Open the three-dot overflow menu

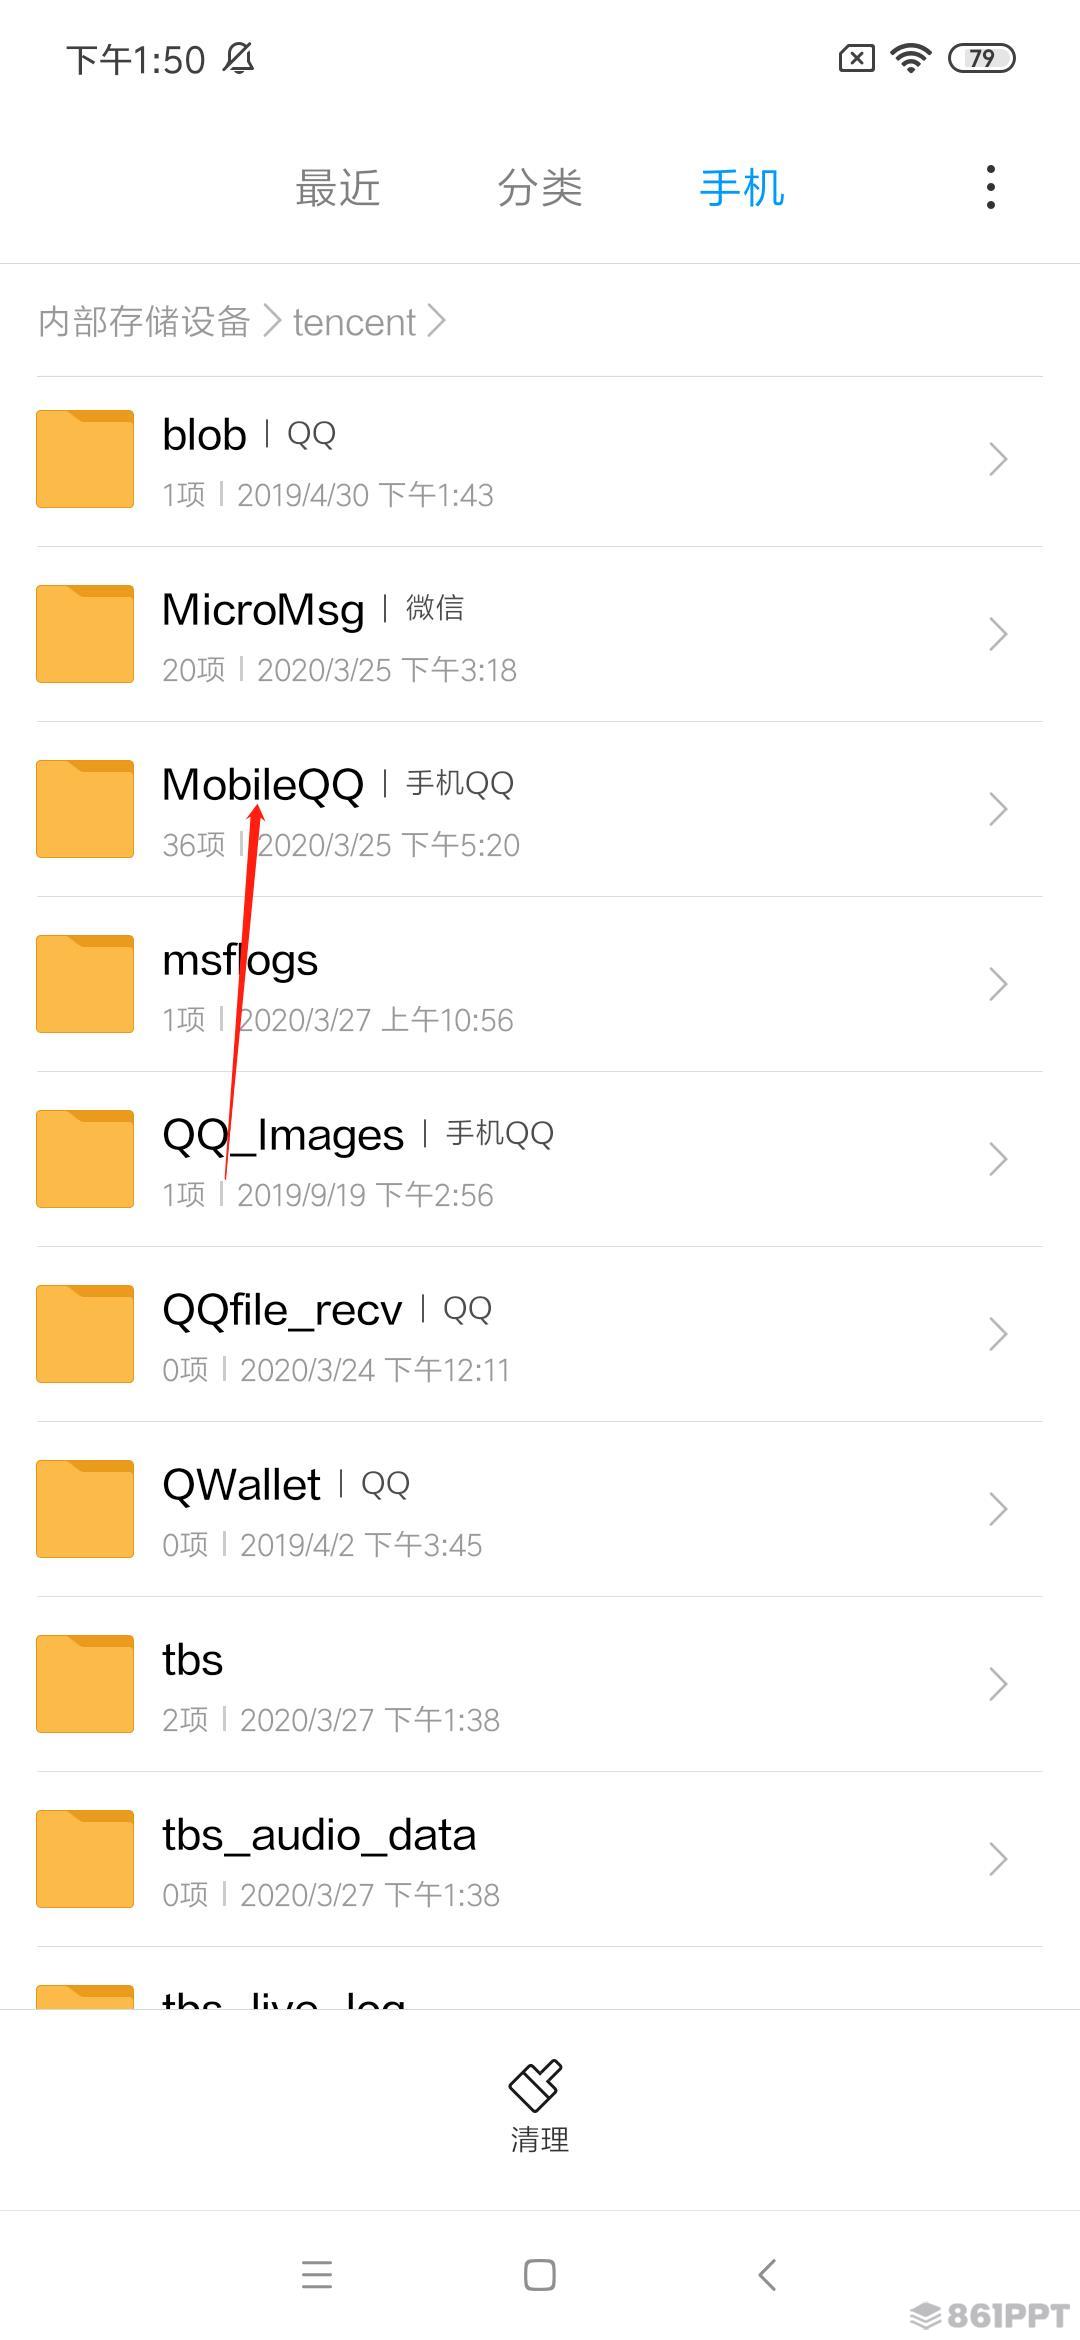coord(990,187)
